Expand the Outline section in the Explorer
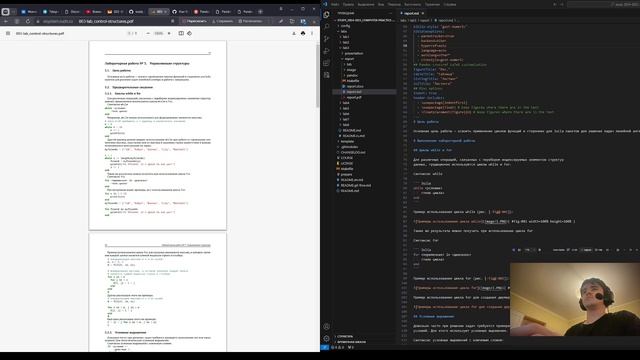 coord(345,337)
